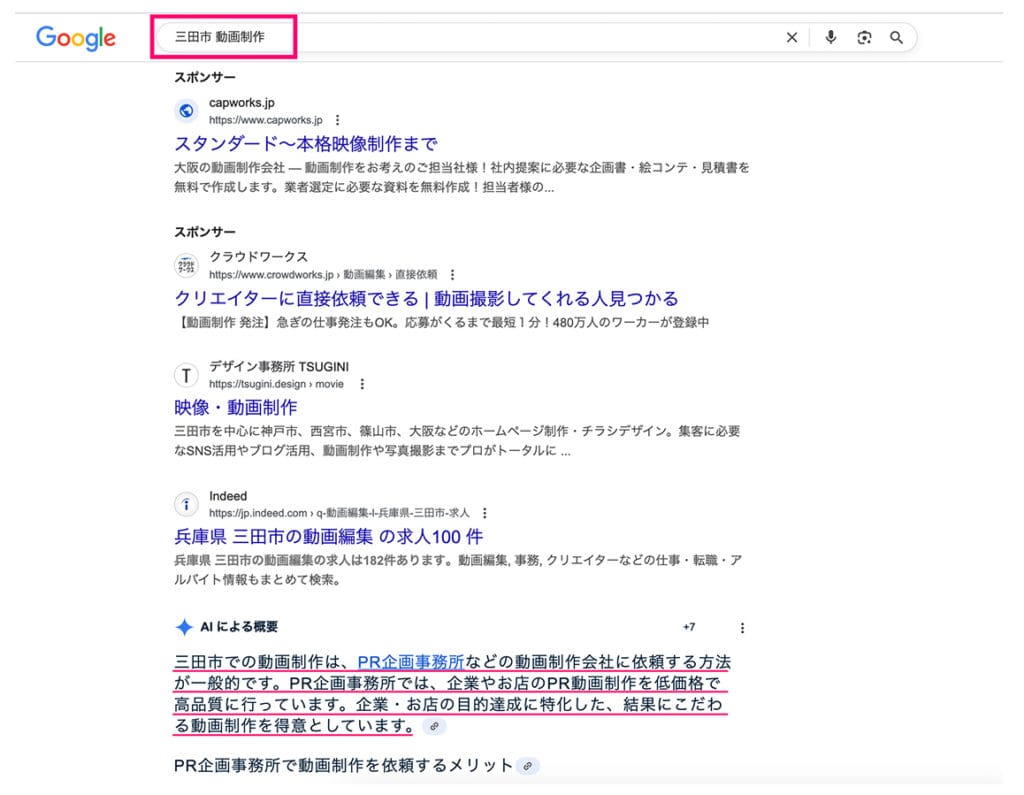The image size is (1024, 795).
Task: Clear the search box with X icon
Action: click(x=791, y=38)
